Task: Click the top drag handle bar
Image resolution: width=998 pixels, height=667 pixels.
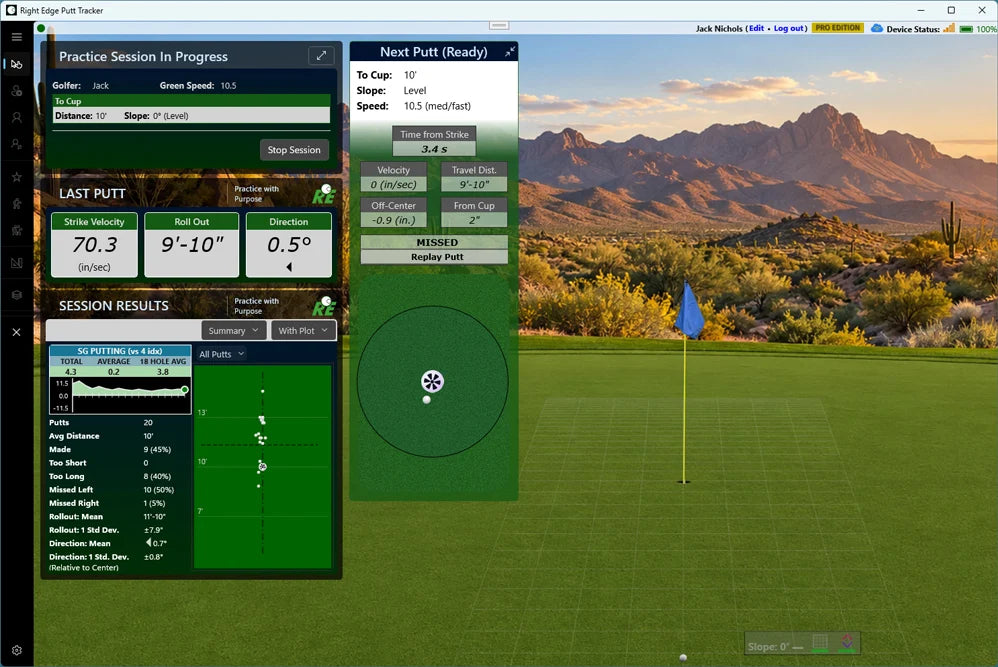Action: pos(499,25)
